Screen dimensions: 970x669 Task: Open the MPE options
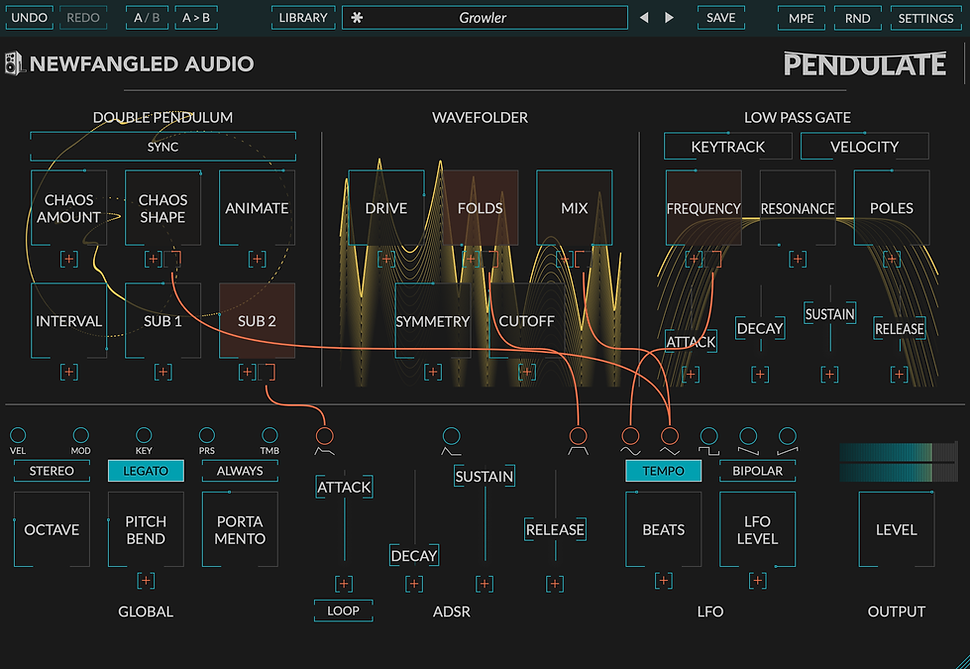(x=801, y=18)
